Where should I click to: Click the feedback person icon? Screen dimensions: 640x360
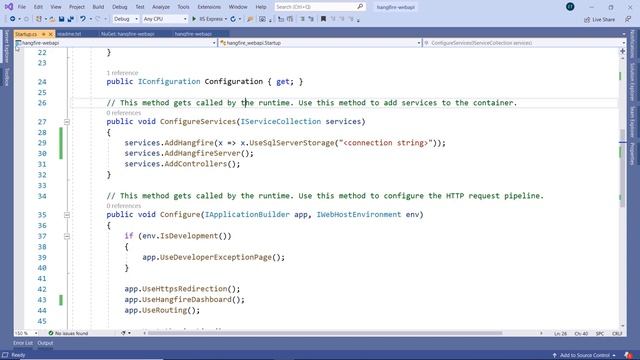[x=628, y=19]
